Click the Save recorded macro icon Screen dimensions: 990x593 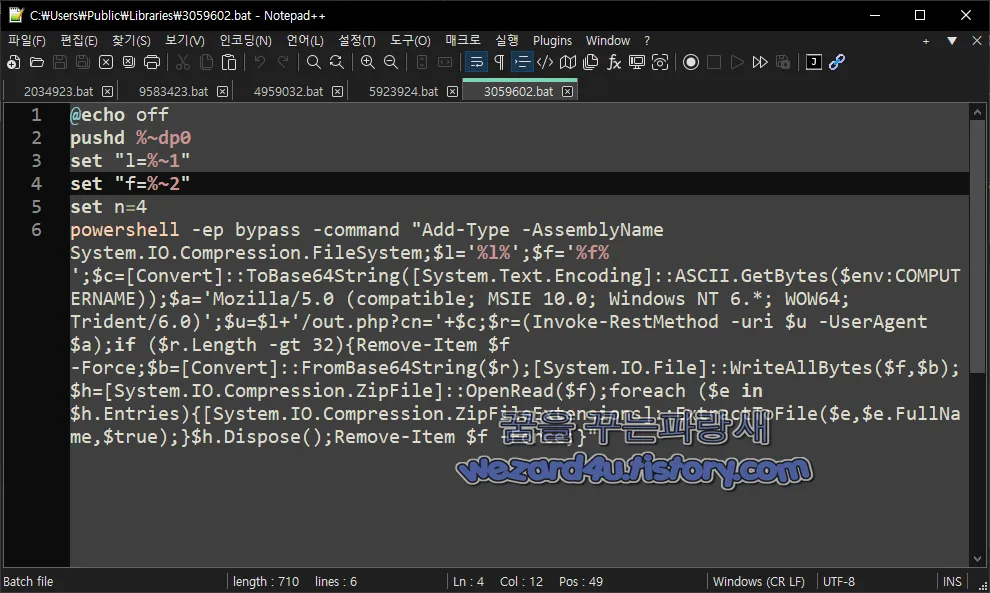(783, 62)
